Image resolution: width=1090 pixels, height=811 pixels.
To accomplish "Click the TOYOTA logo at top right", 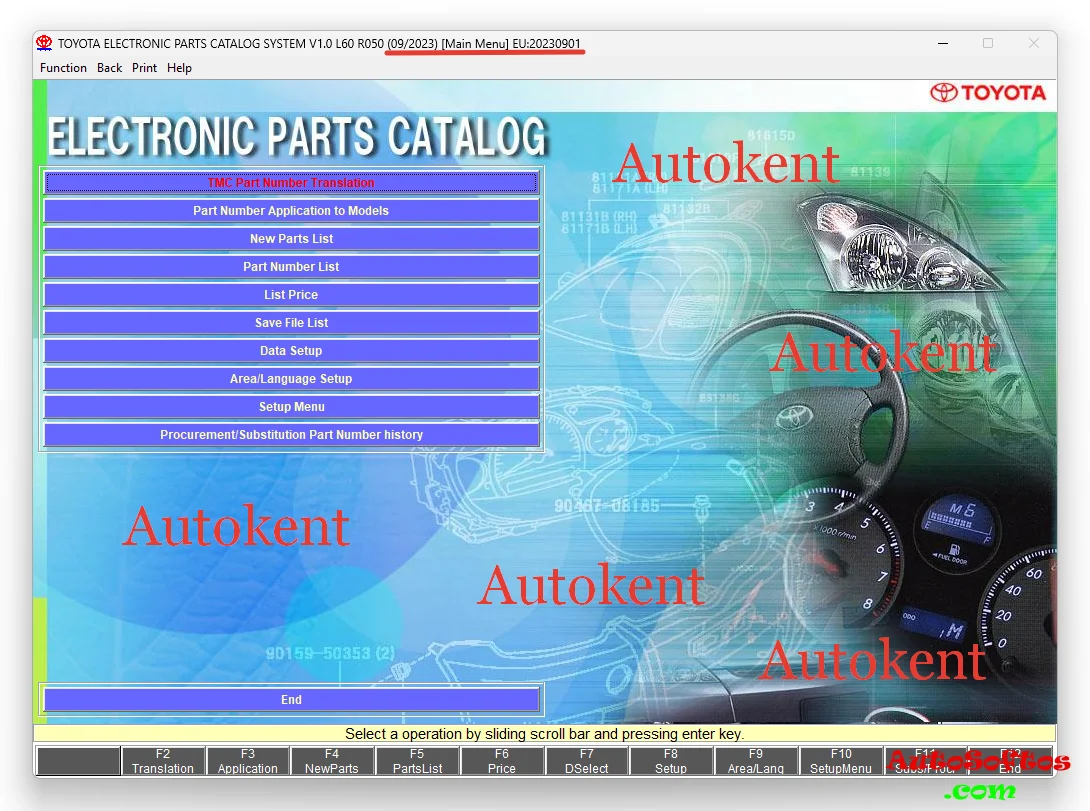I will (988, 92).
